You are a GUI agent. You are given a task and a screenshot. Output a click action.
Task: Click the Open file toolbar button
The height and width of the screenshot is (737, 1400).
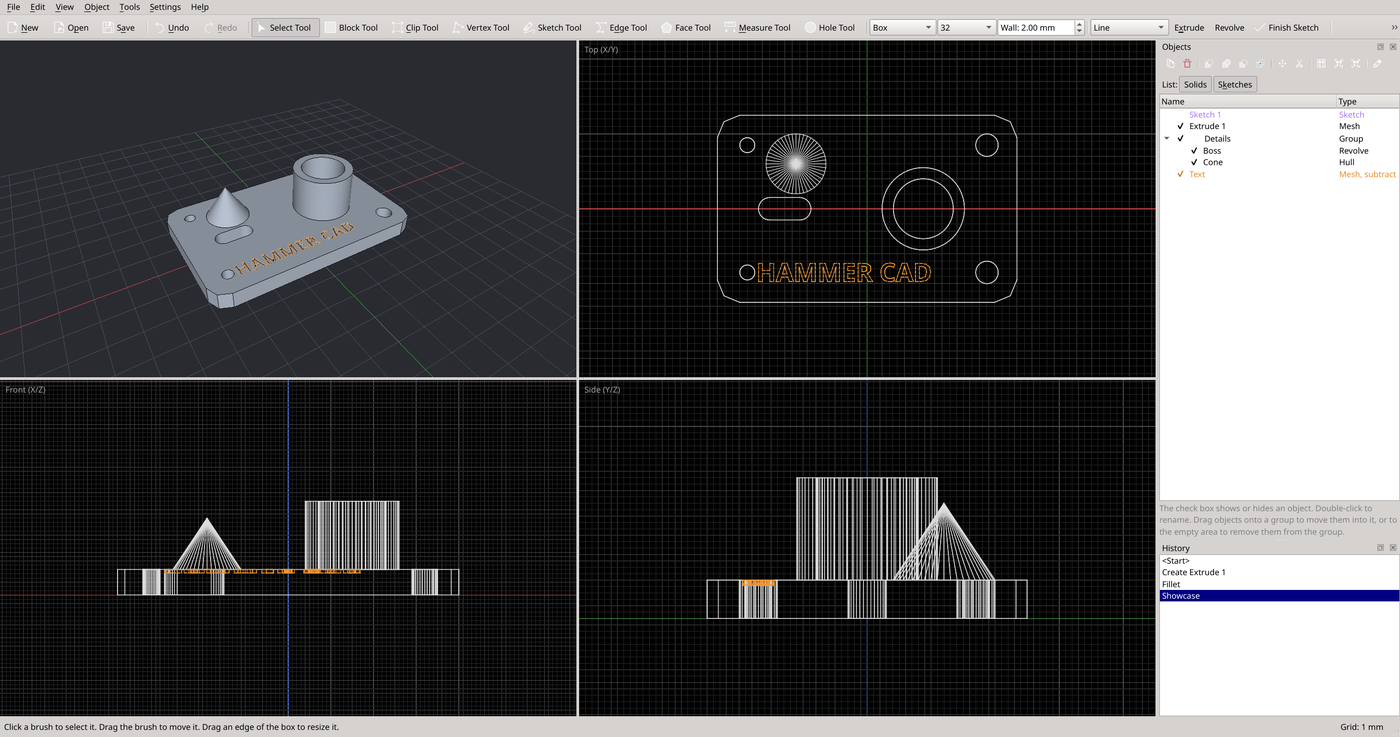pyautogui.click(x=71, y=28)
